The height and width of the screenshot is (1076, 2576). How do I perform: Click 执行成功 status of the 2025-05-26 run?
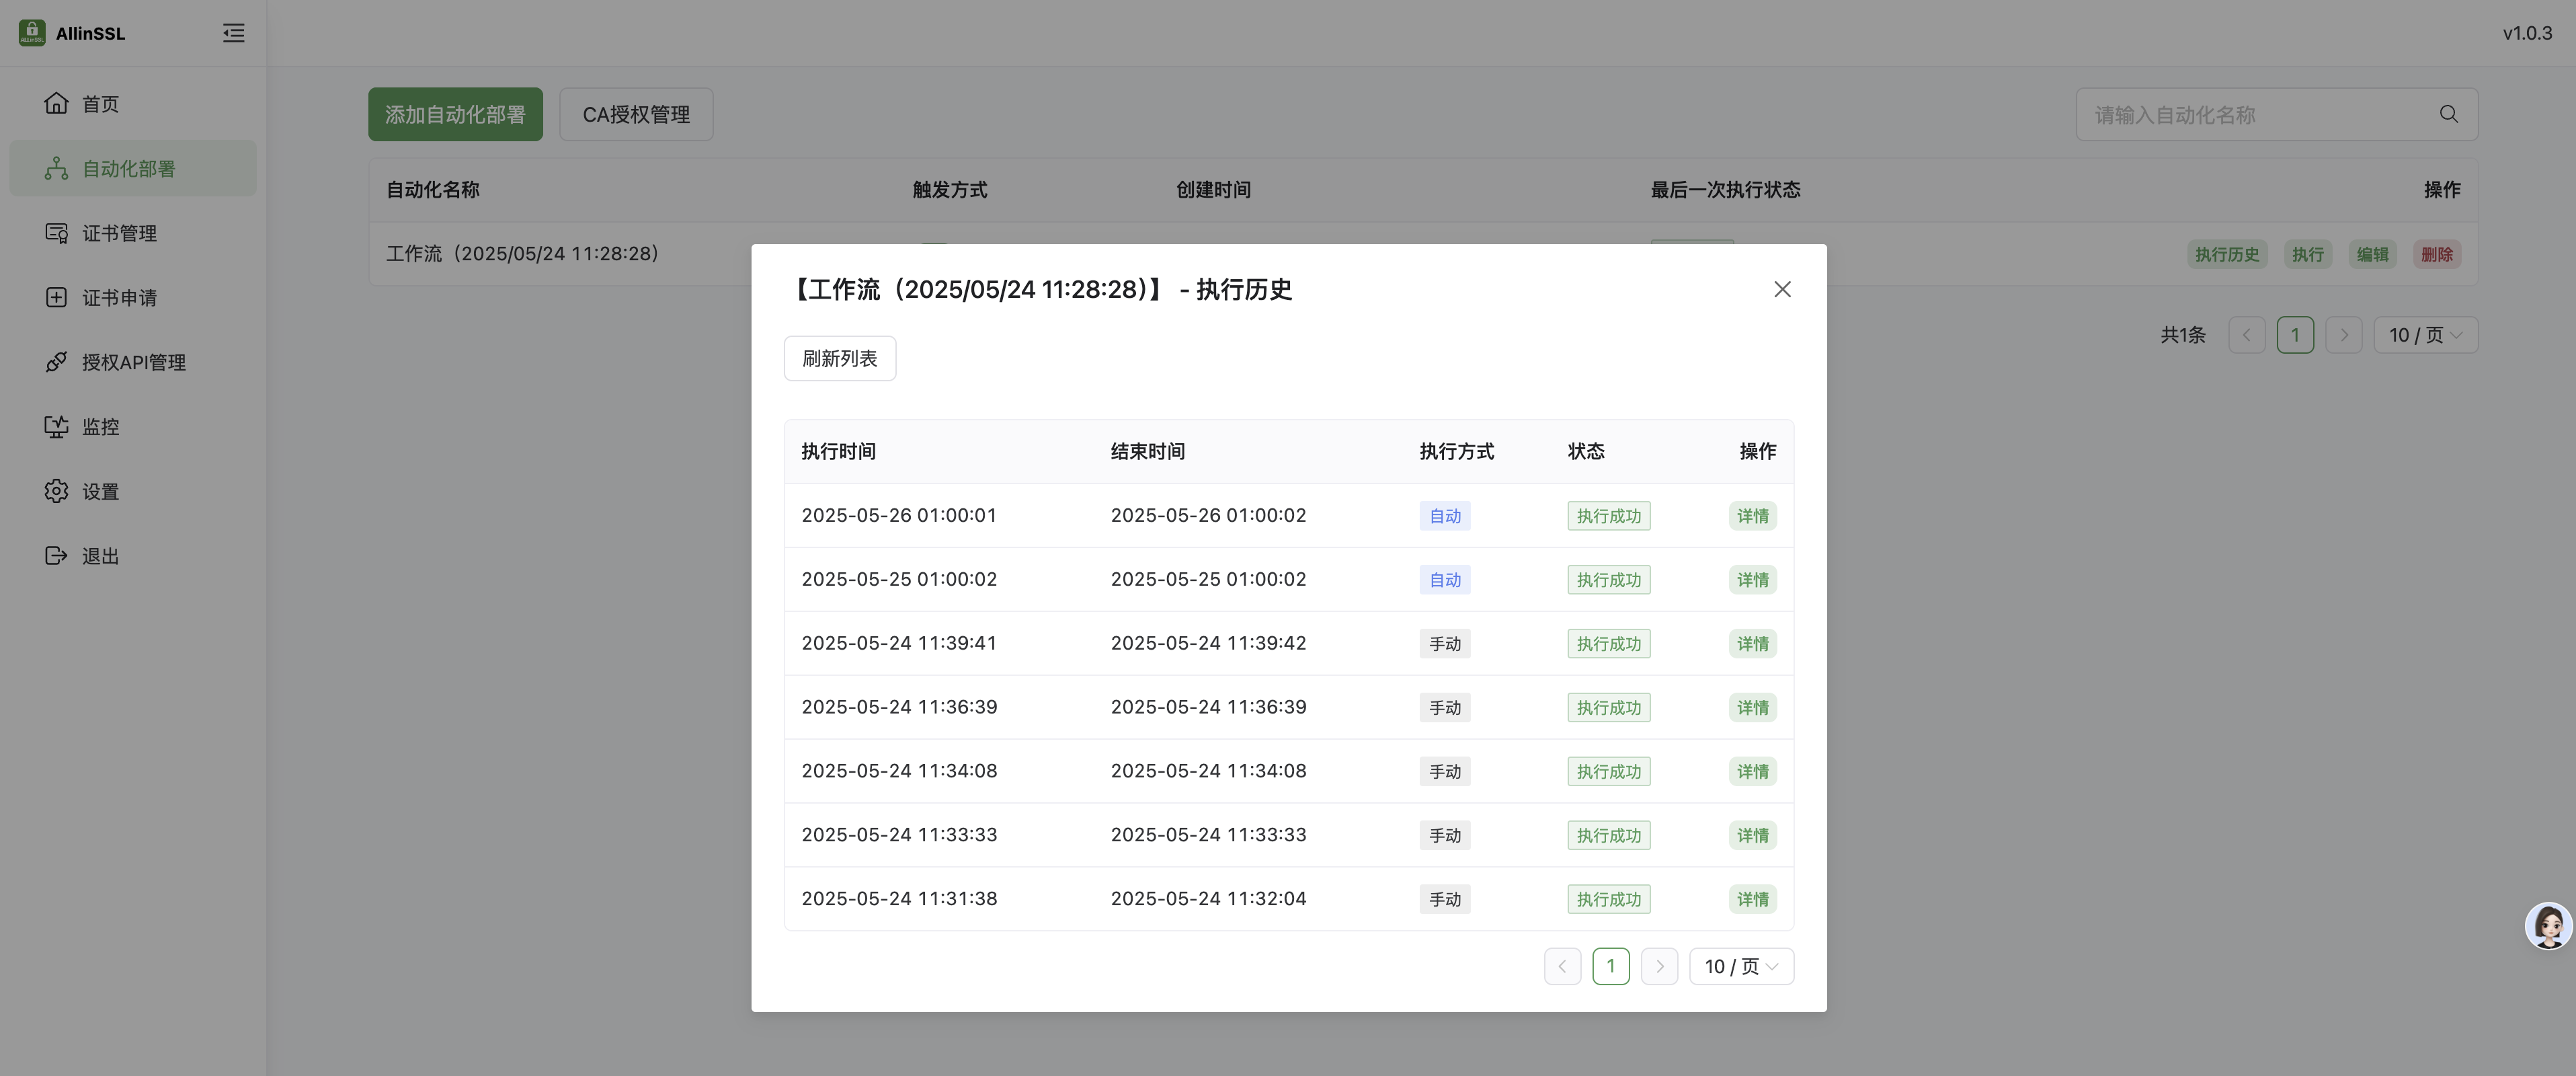(x=1608, y=516)
